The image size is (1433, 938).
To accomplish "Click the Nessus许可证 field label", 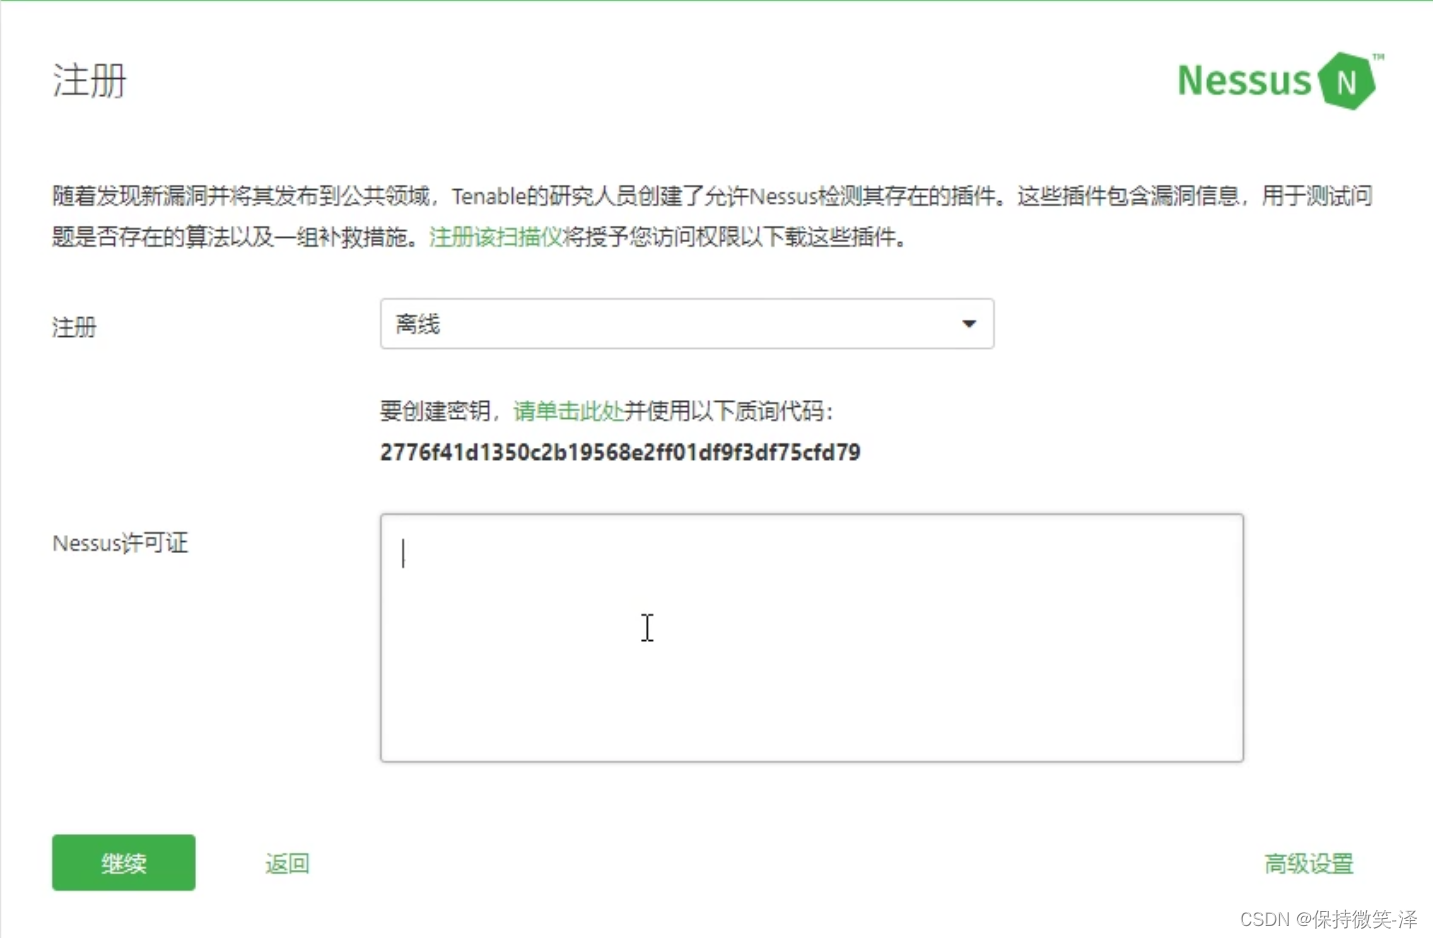I will (120, 543).
